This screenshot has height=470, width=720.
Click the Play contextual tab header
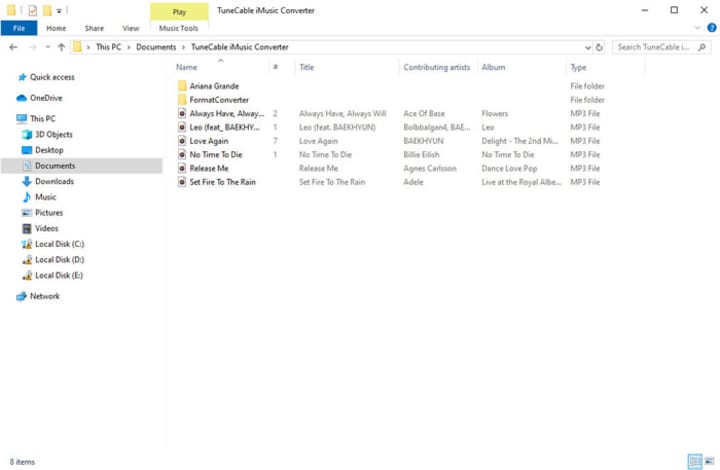point(179,11)
